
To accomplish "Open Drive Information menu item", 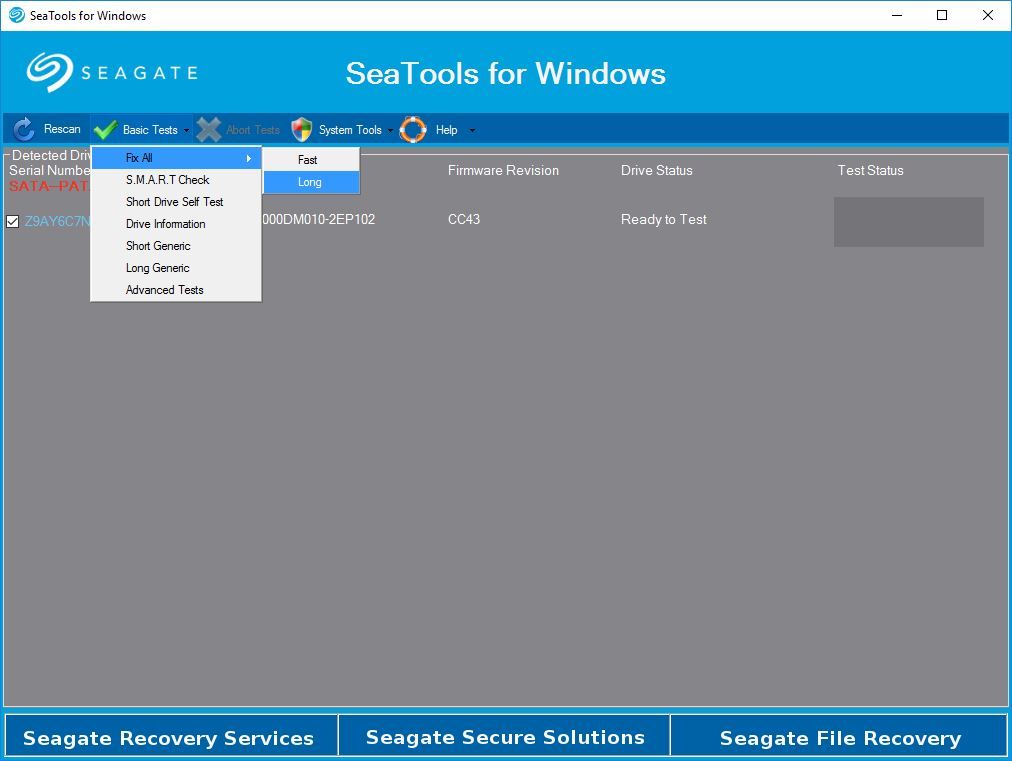I will [176, 224].
